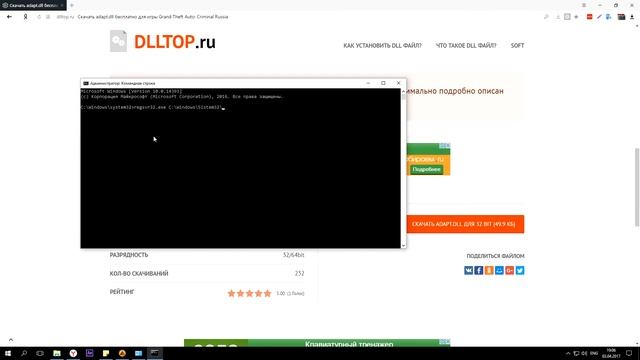Click the DLL file icon beside DLLTOP logo
The image size is (640, 360).
(118, 41)
